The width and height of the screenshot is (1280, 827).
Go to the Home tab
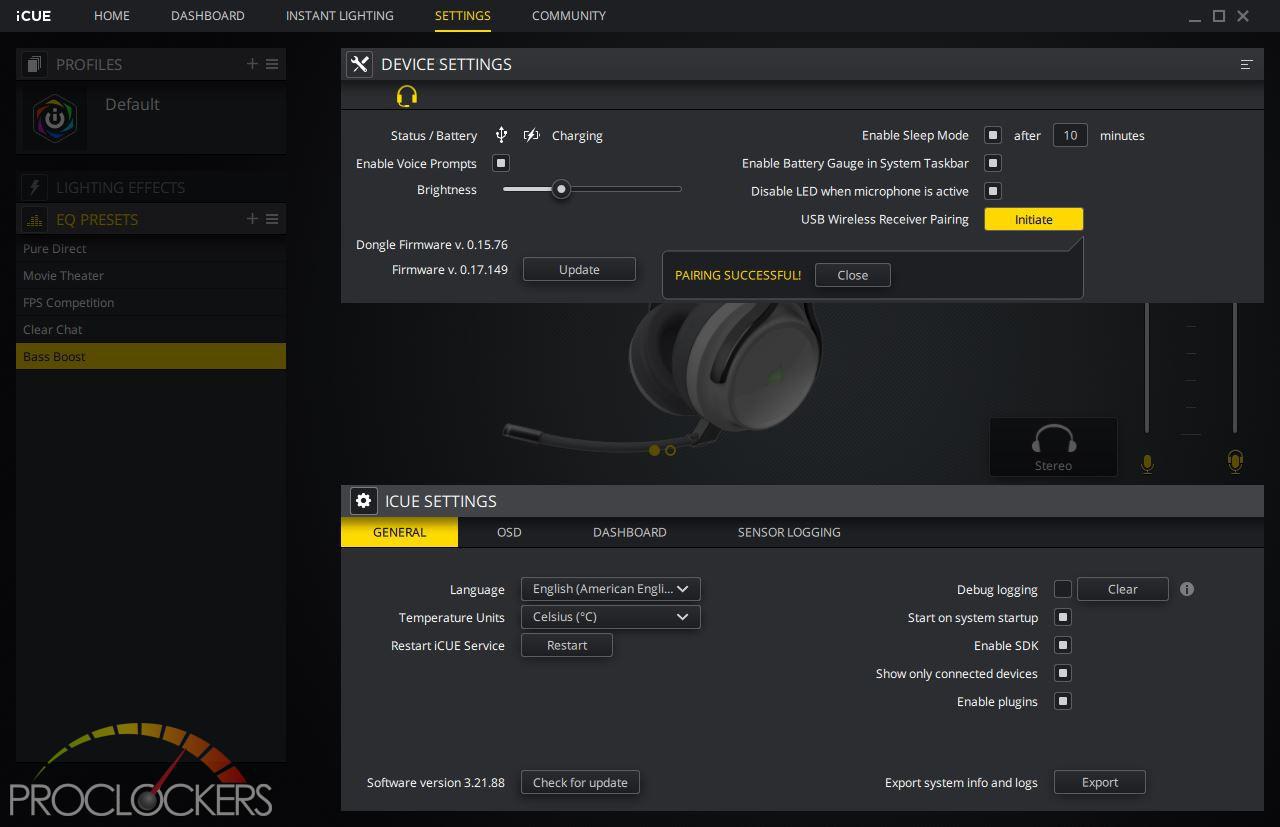pos(112,16)
